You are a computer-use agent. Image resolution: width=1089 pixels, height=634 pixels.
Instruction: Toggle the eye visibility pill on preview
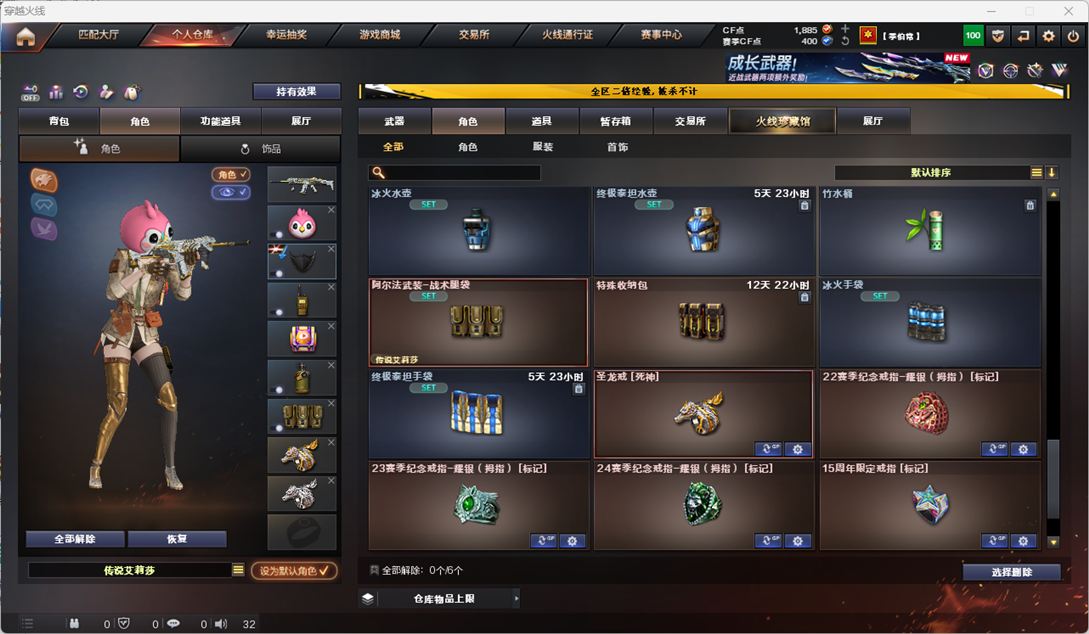(x=231, y=192)
